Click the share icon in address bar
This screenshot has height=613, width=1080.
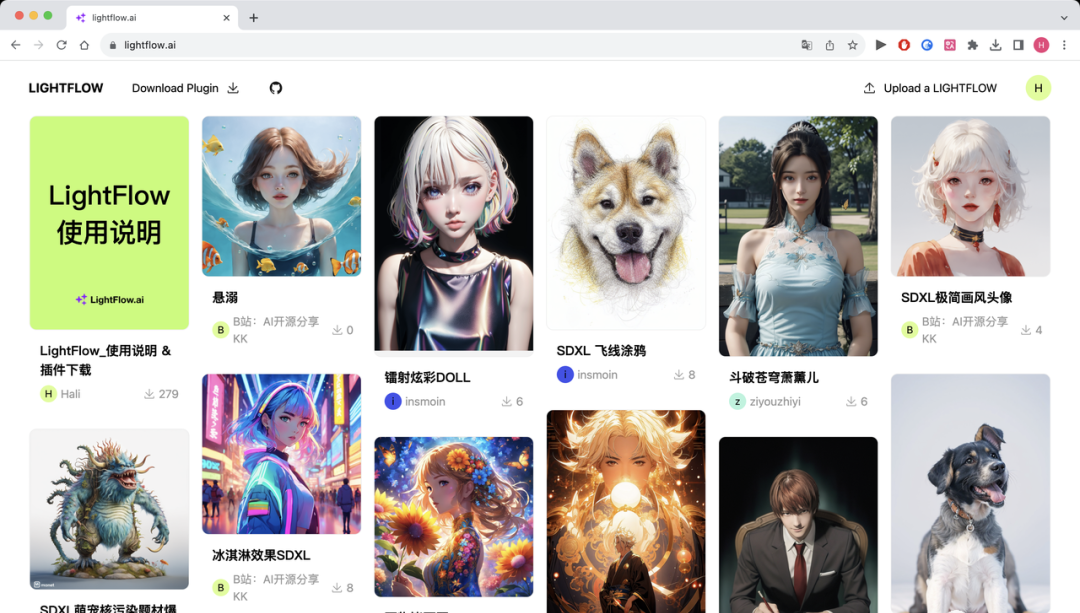coord(829,45)
